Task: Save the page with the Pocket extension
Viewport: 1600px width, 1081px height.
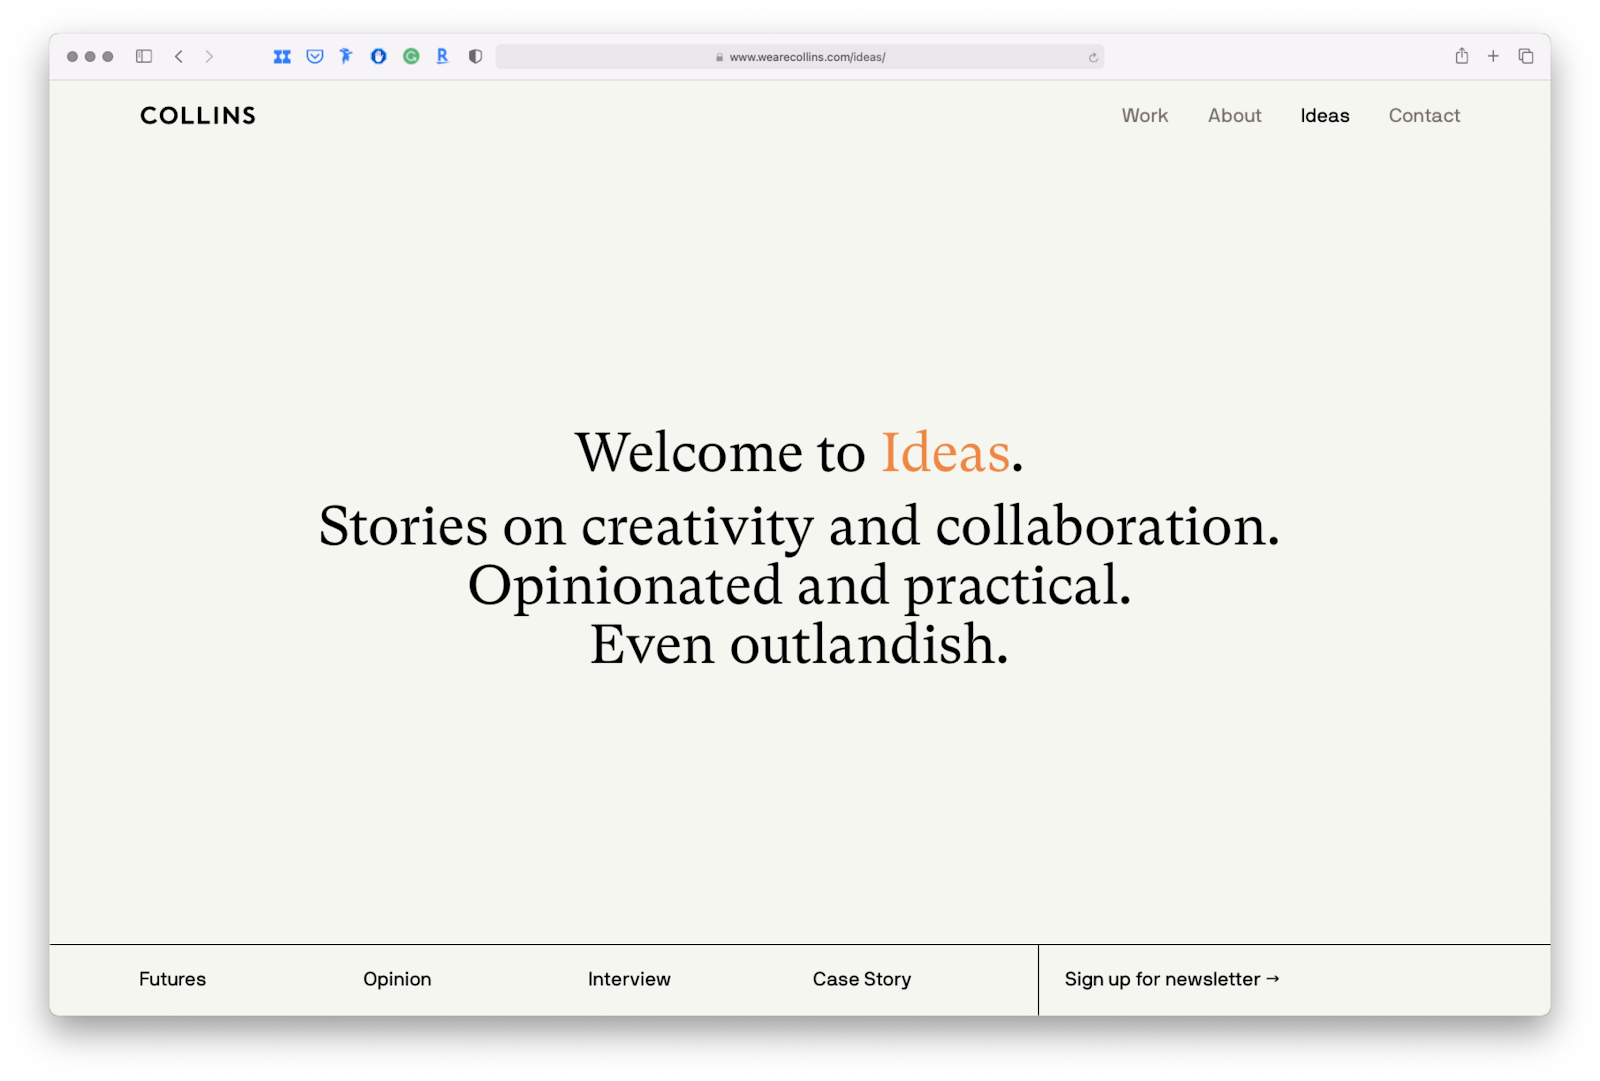Action: coord(315,57)
